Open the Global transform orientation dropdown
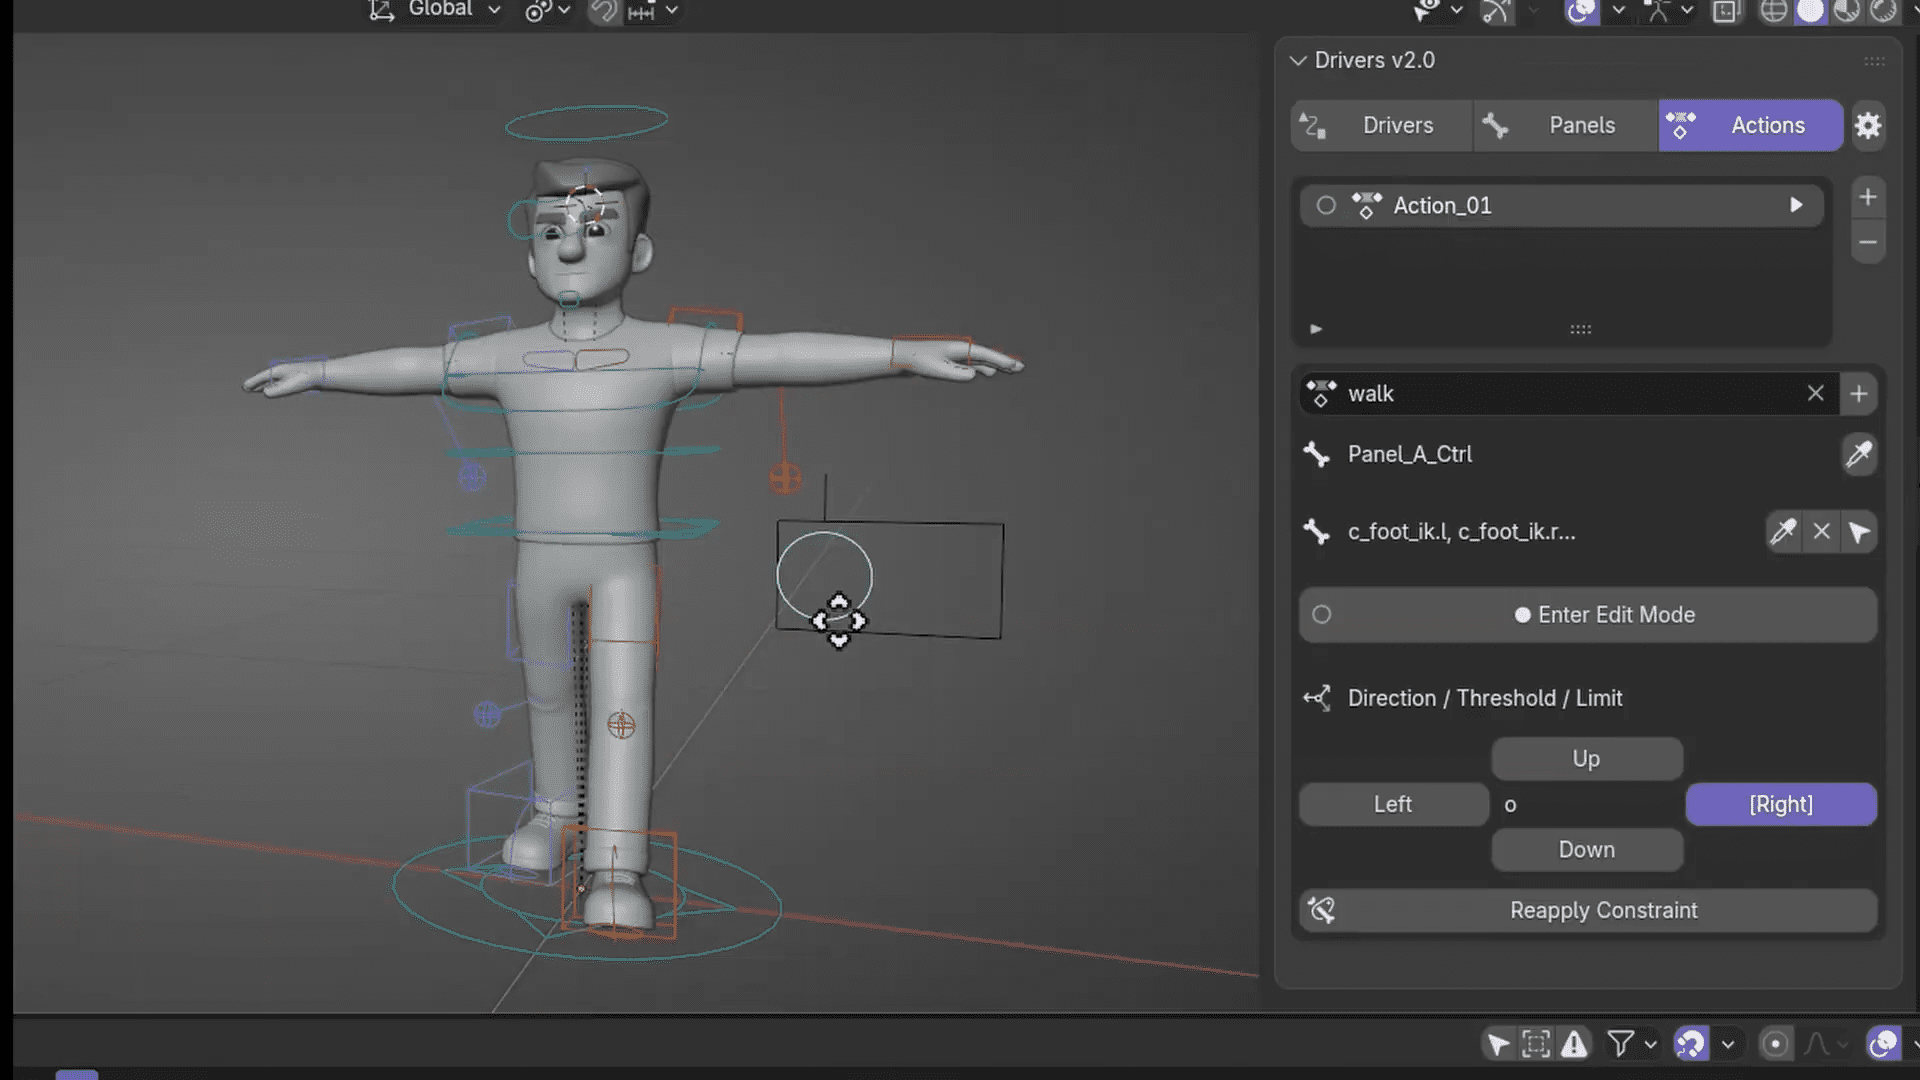The width and height of the screenshot is (1920, 1080). (440, 10)
